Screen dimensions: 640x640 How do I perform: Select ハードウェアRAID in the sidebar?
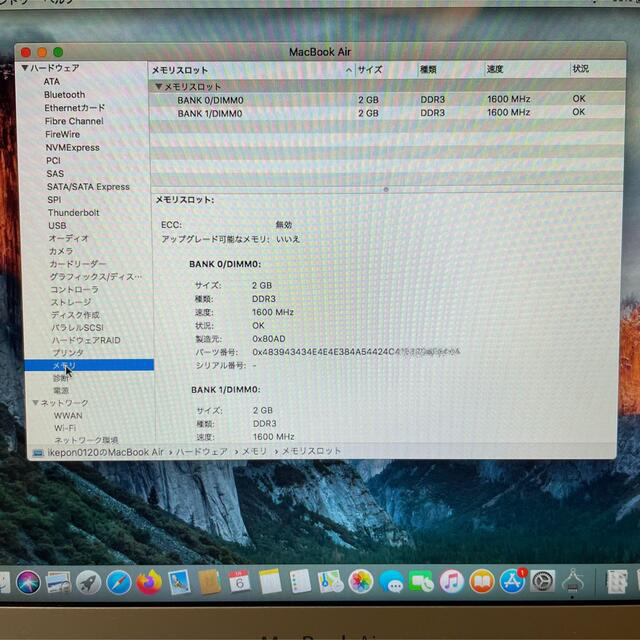[86, 340]
